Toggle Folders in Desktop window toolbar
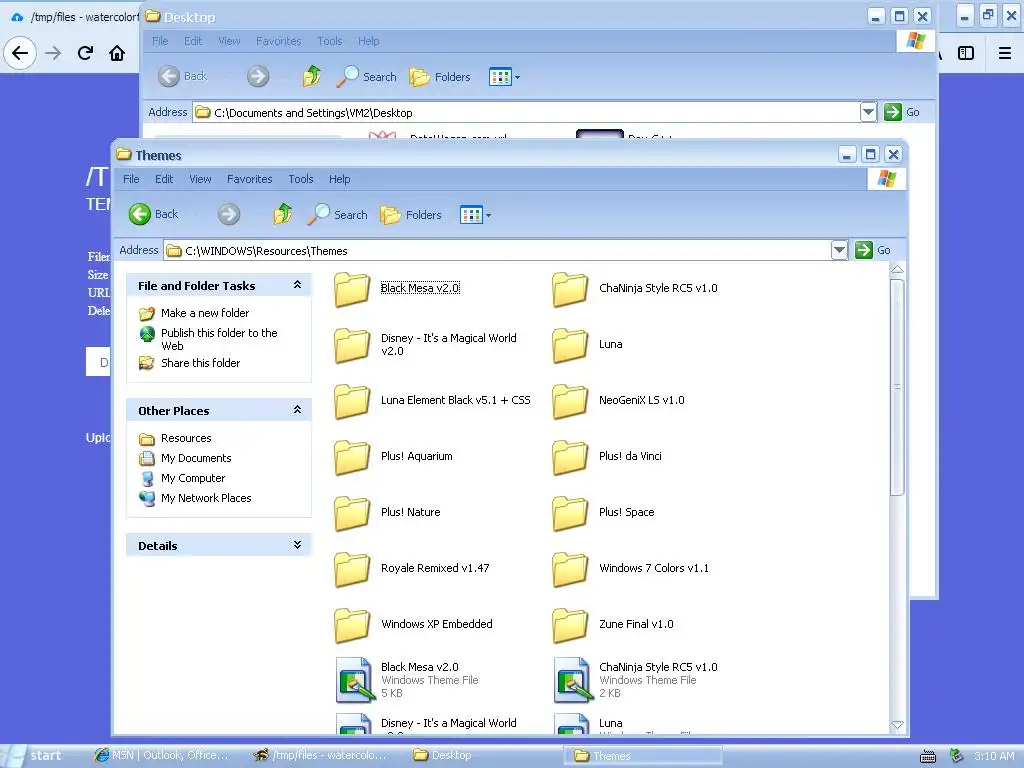This screenshot has width=1024, height=768. tap(440, 76)
